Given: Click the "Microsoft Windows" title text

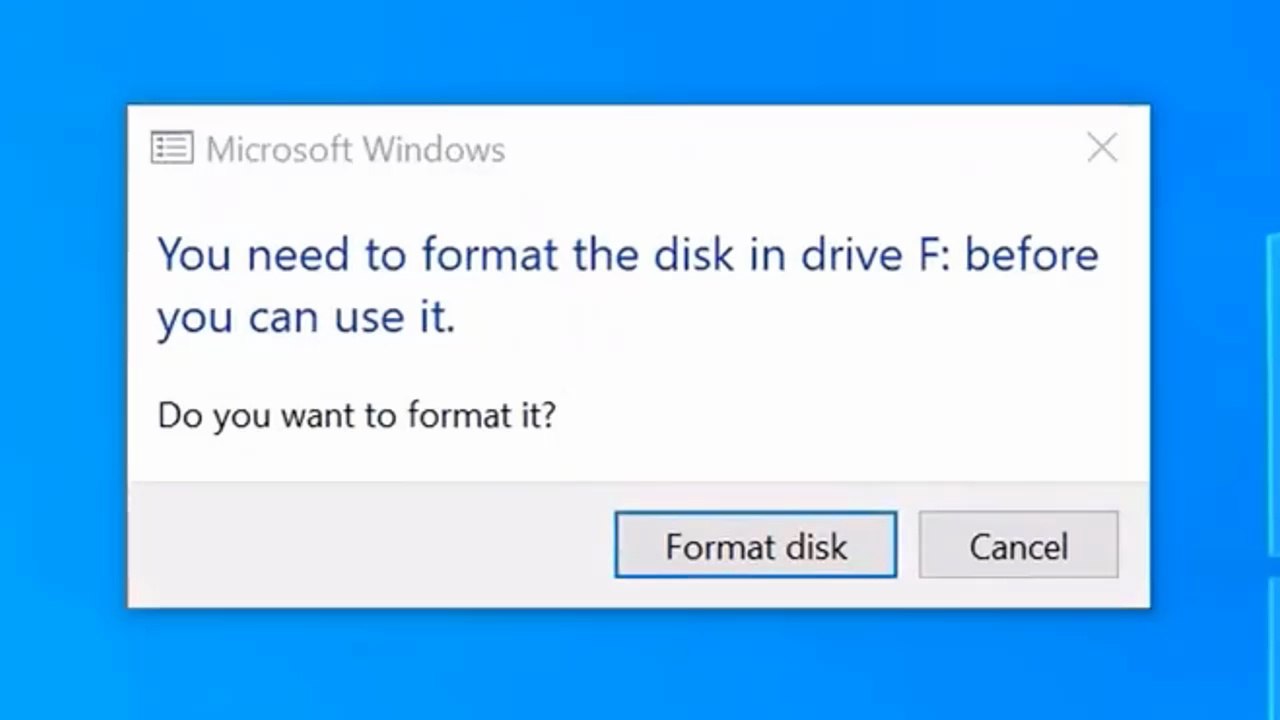Looking at the screenshot, I should [x=355, y=150].
